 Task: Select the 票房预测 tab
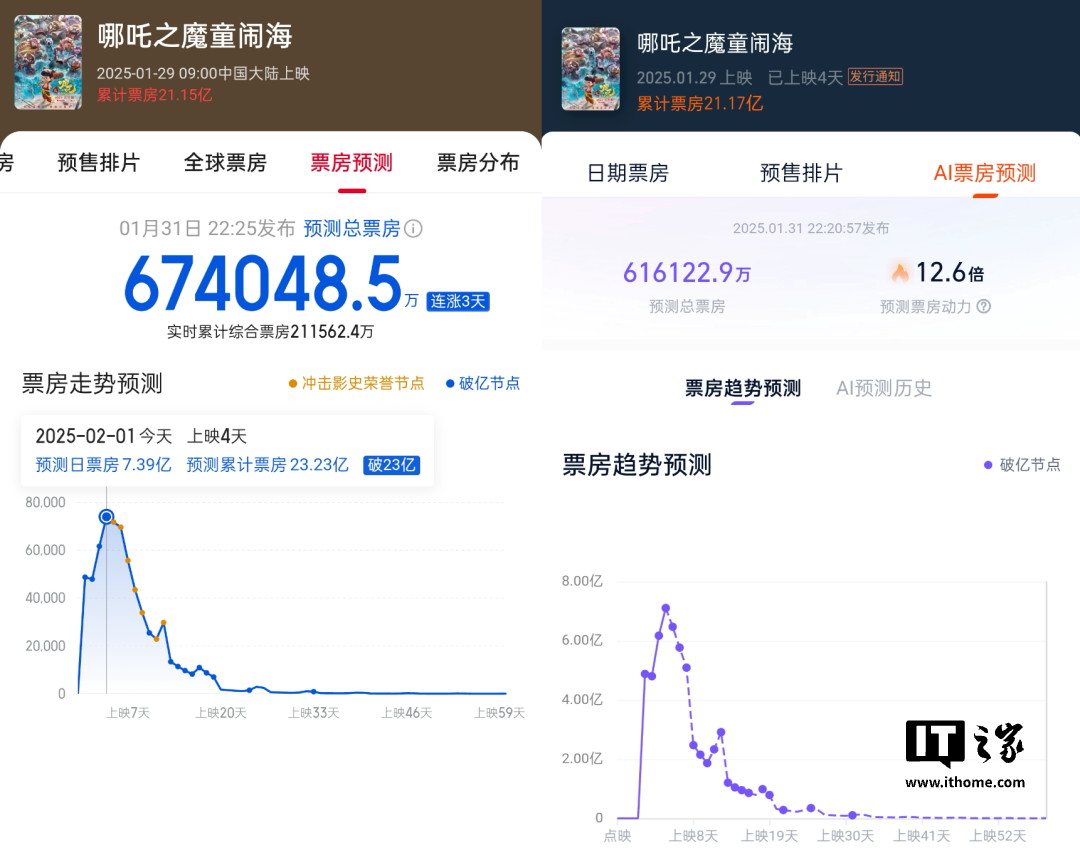(351, 163)
